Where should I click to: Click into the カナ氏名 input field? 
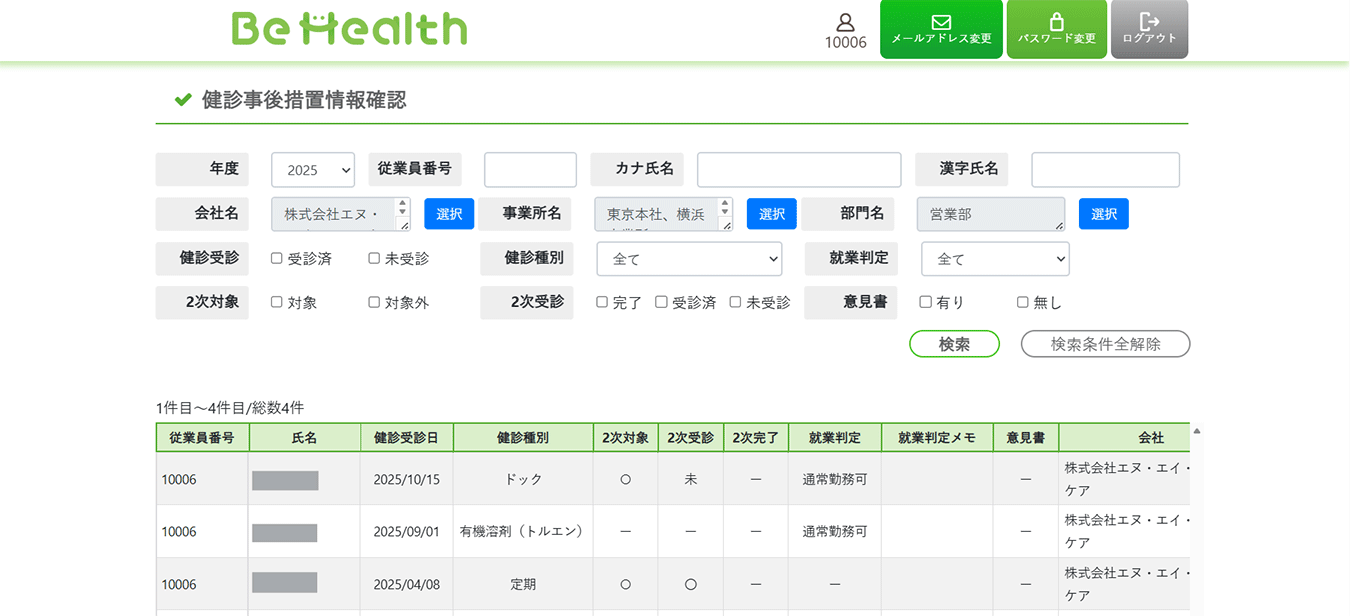click(x=799, y=170)
